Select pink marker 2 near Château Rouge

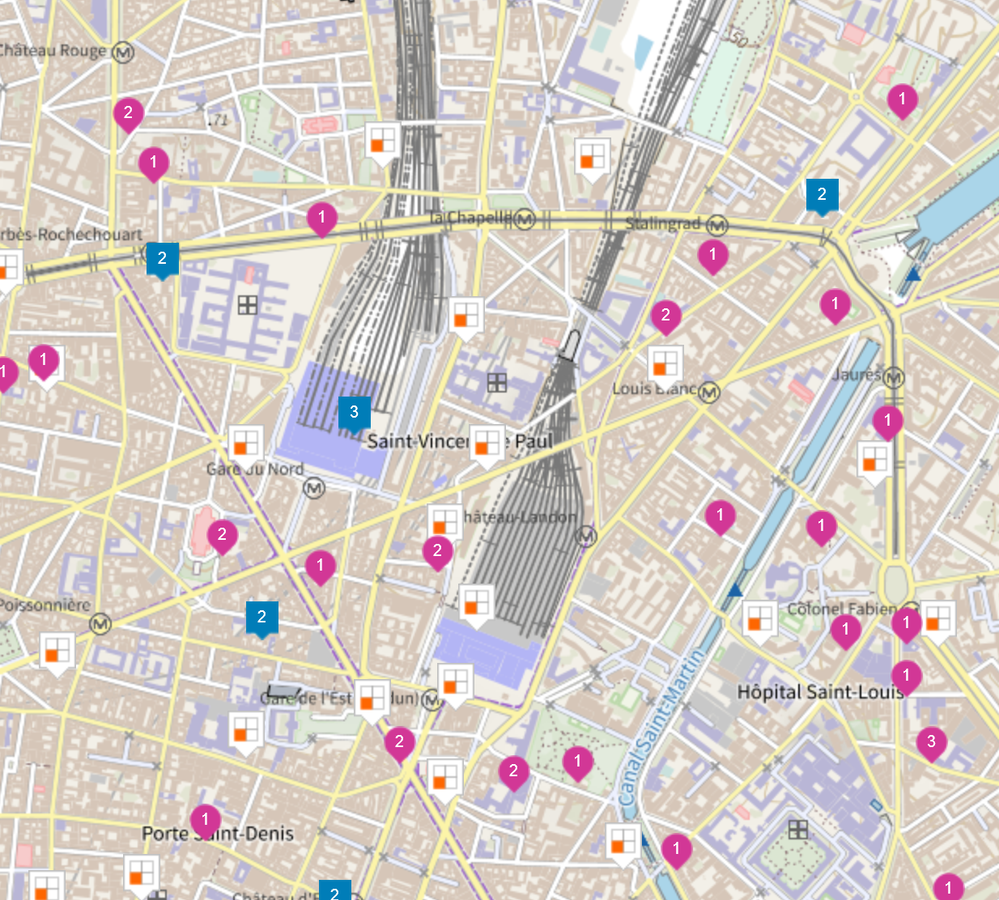click(x=127, y=113)
